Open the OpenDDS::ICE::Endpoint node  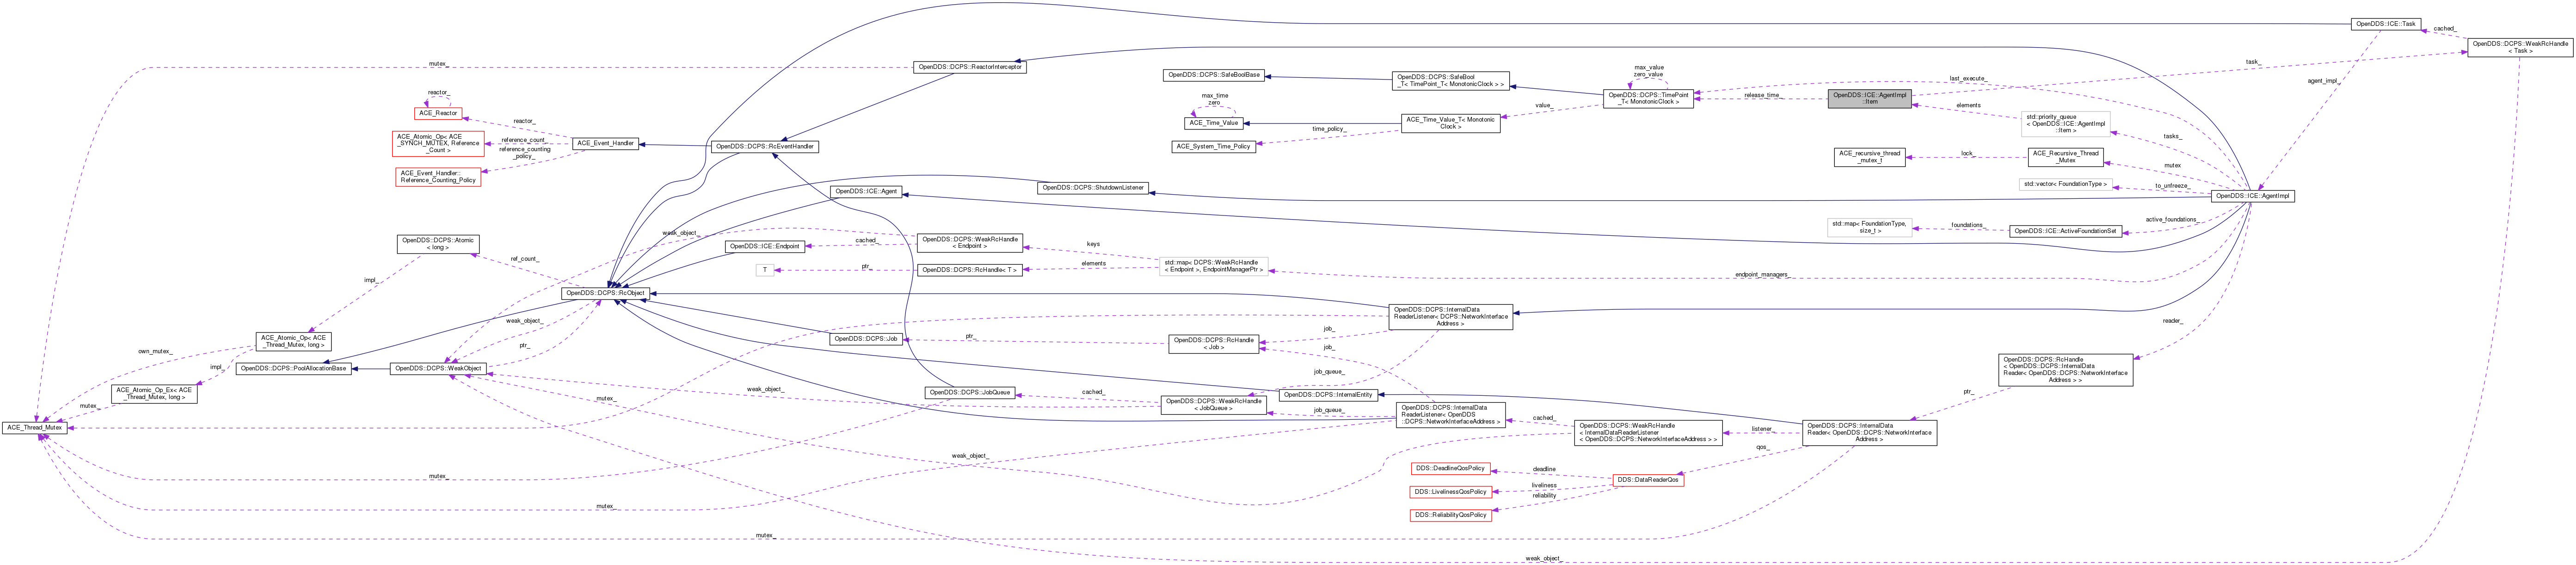tap(765, 246)
